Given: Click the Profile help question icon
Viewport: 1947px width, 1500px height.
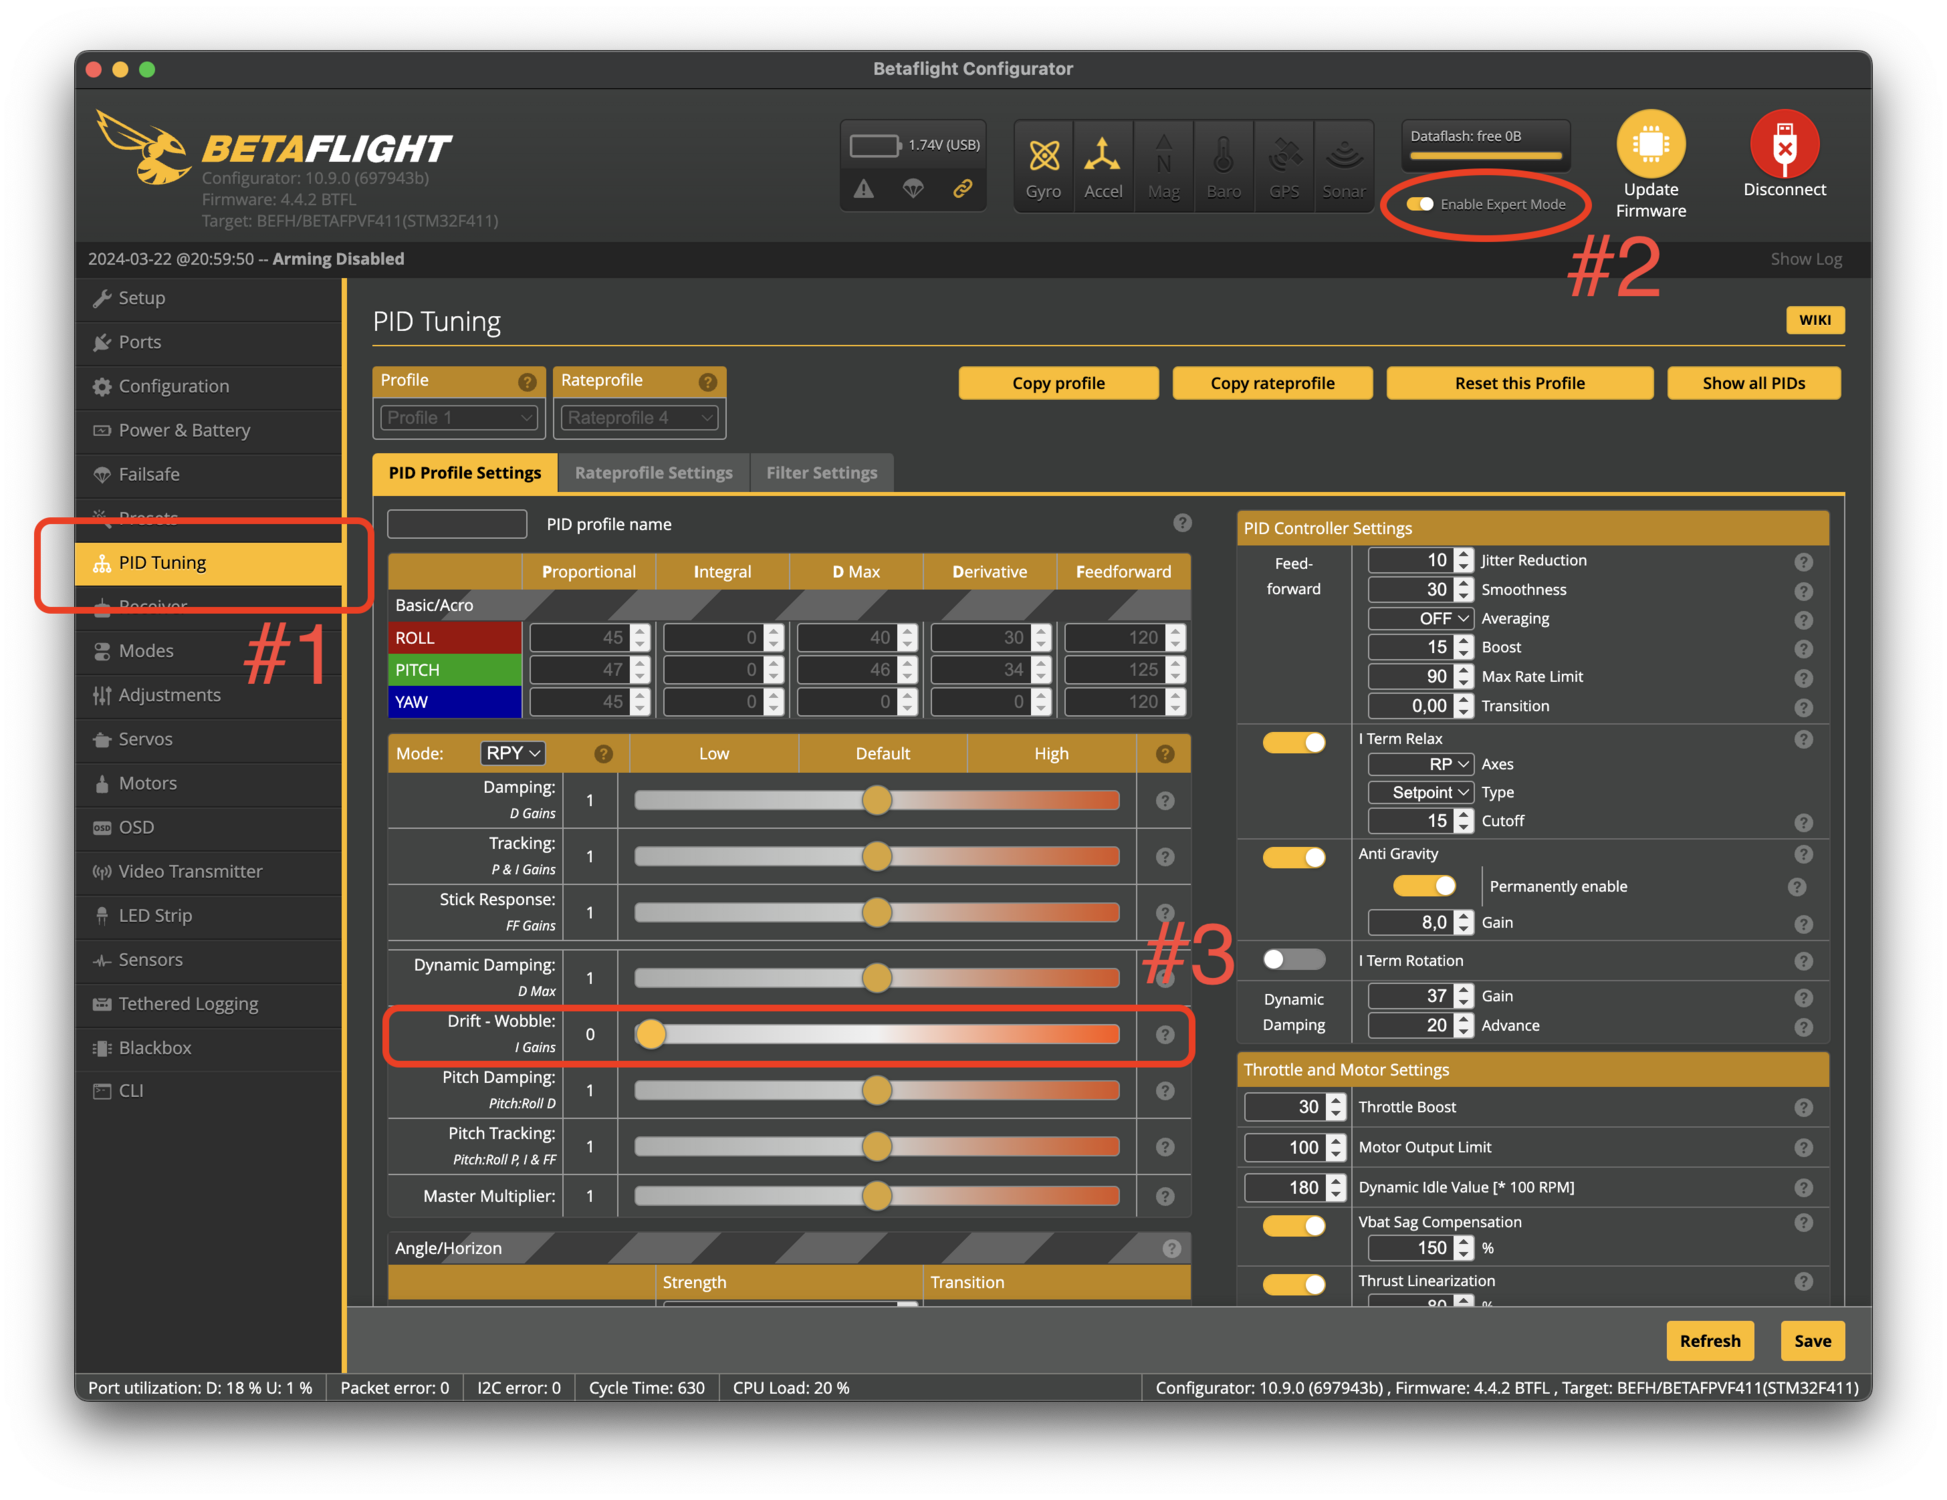Looking at the screenshot, I should [x=526, y=382].
